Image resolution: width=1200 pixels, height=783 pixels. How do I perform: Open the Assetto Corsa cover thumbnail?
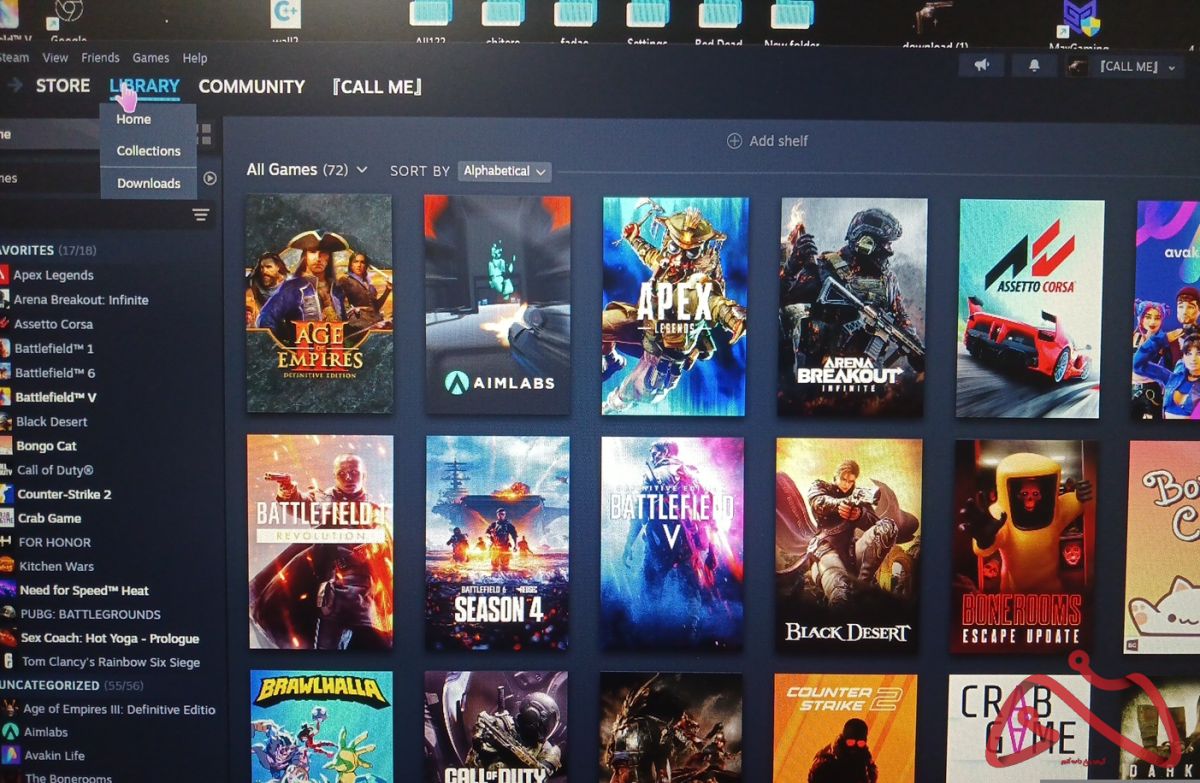[1031, 308]
